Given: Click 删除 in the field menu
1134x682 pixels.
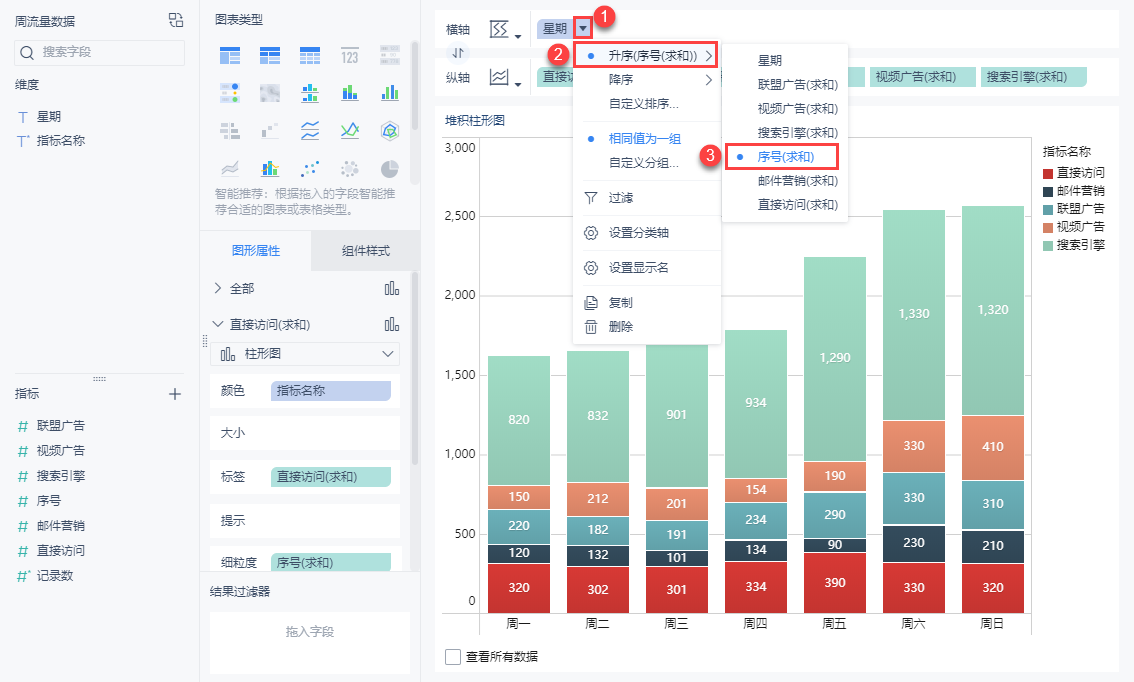Looking at the screenshot, I should pyautogui.click(x=621, y=327).
